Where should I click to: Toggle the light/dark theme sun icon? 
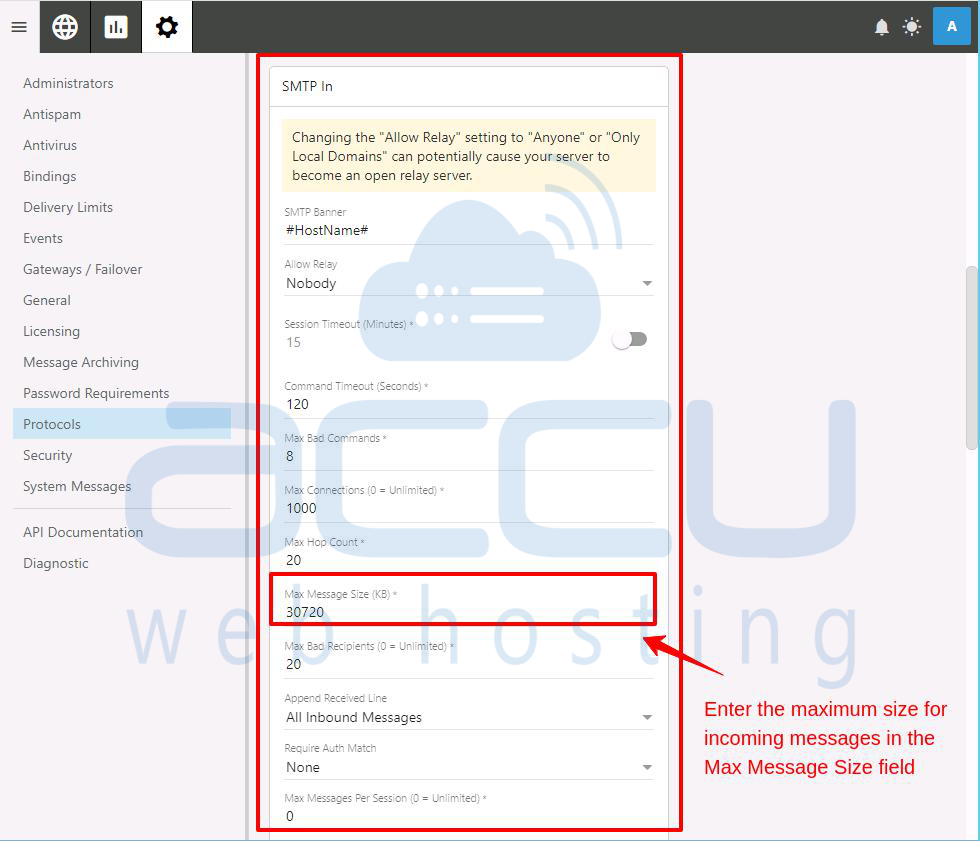pyautogui.click(x=912, y=27)
